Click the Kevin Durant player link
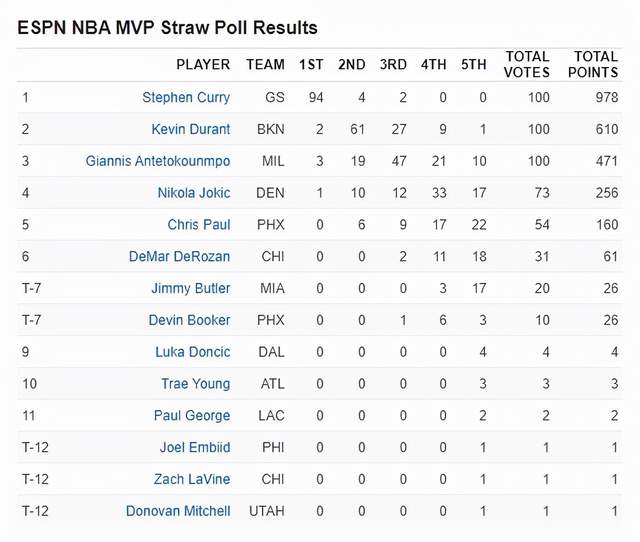Screen dimensions: 640x542 pyautogui.click(x=190, y=129)
